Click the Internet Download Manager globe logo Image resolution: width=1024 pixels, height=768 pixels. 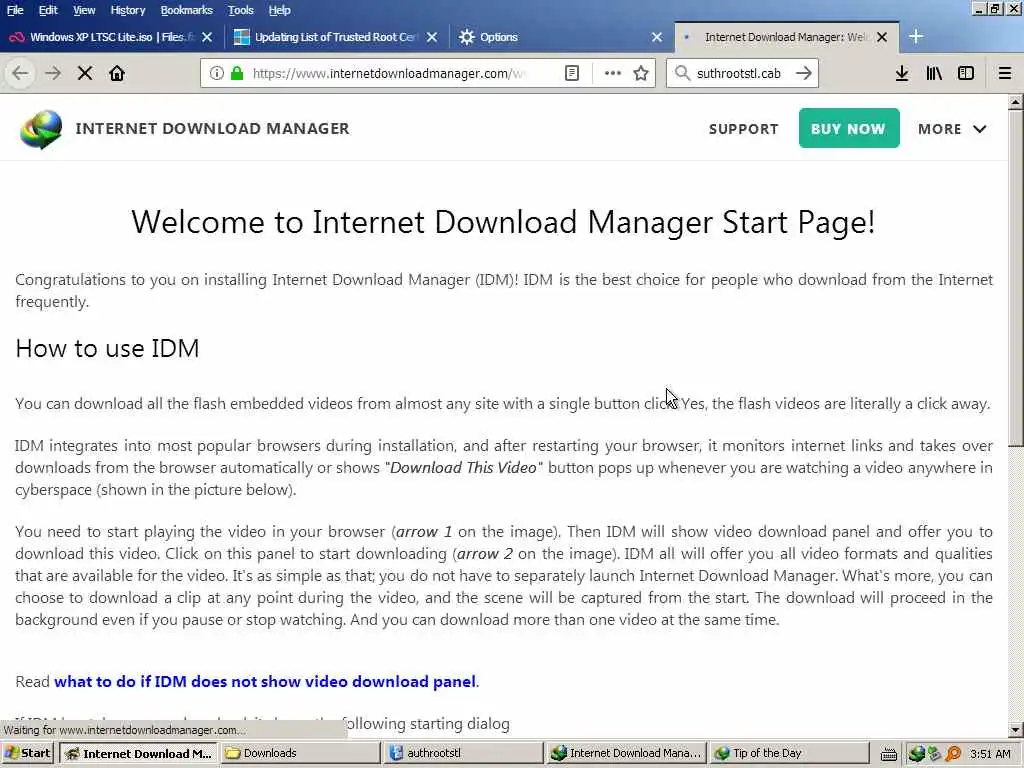coord(41,129)
